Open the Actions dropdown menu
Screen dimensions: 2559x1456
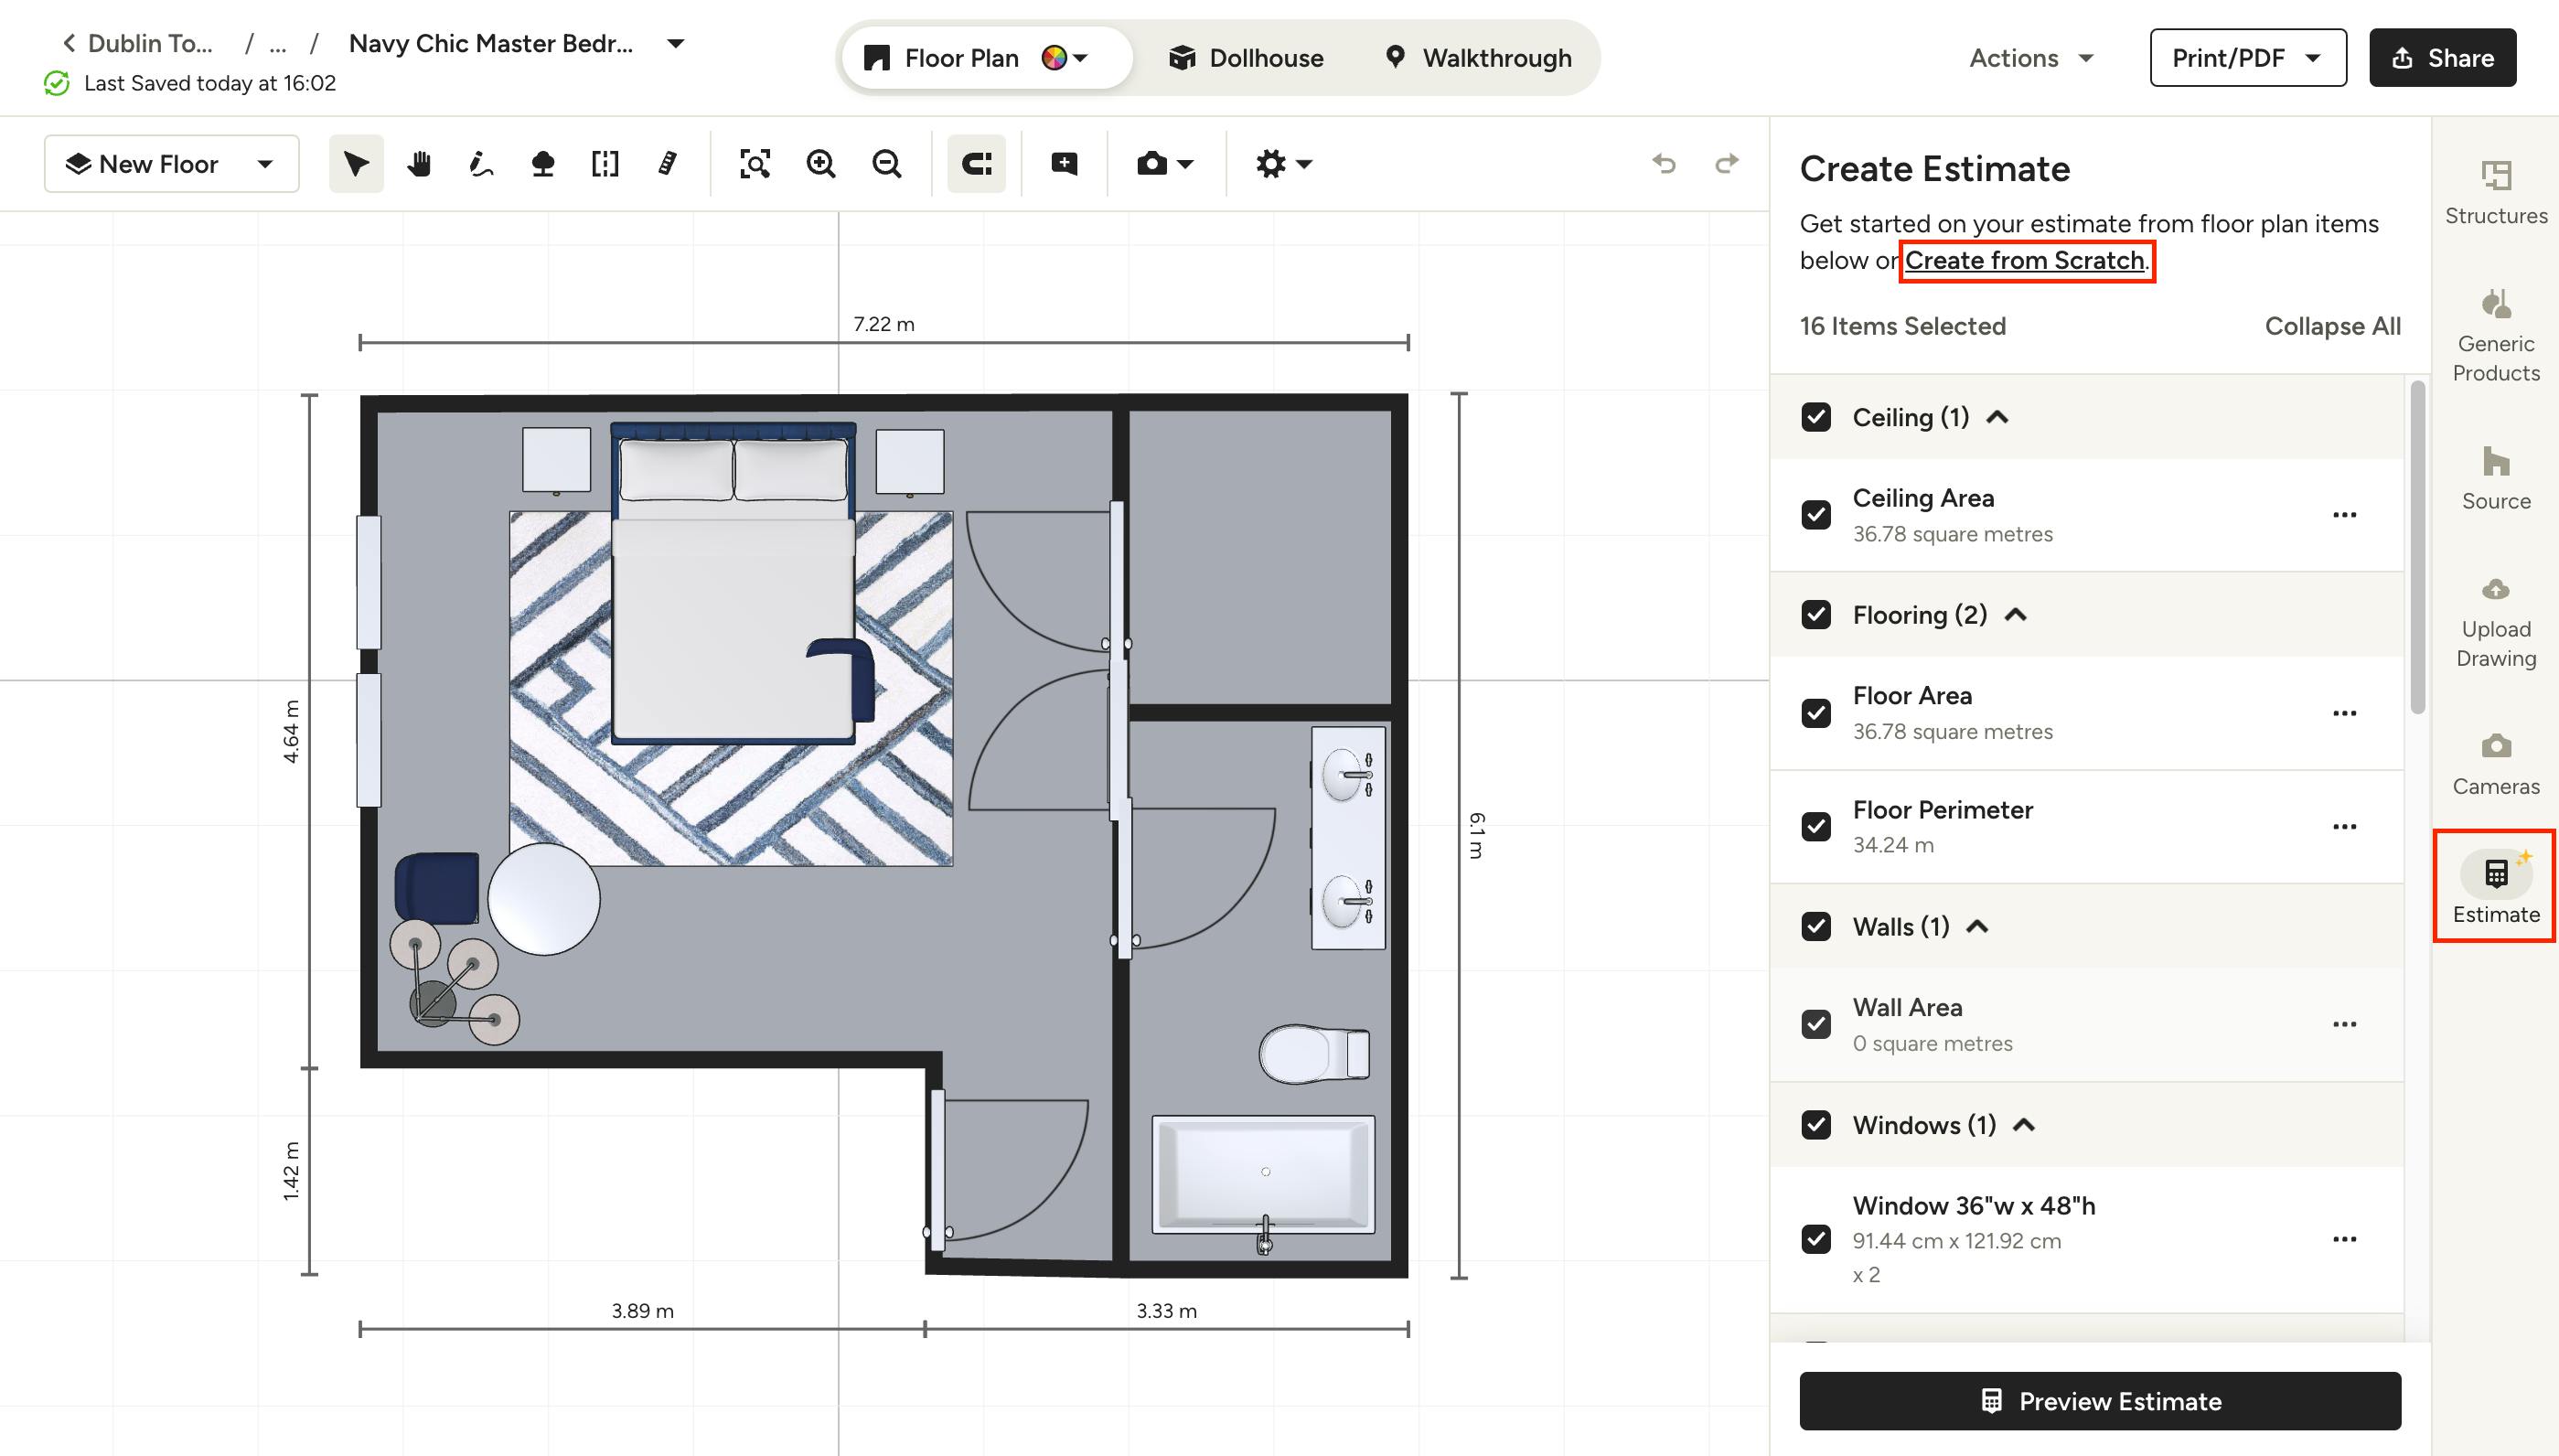point(2031,58)
